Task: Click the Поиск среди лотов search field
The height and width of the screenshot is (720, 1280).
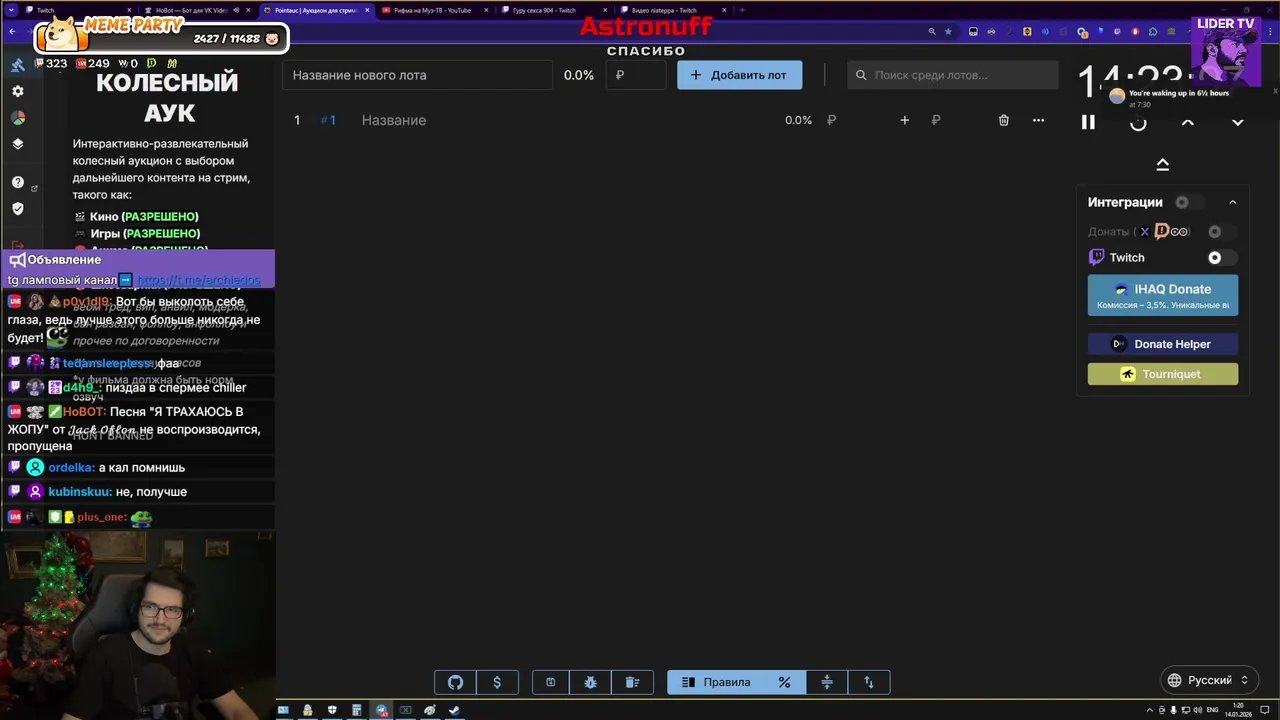Action: click(x=953, y=75)
